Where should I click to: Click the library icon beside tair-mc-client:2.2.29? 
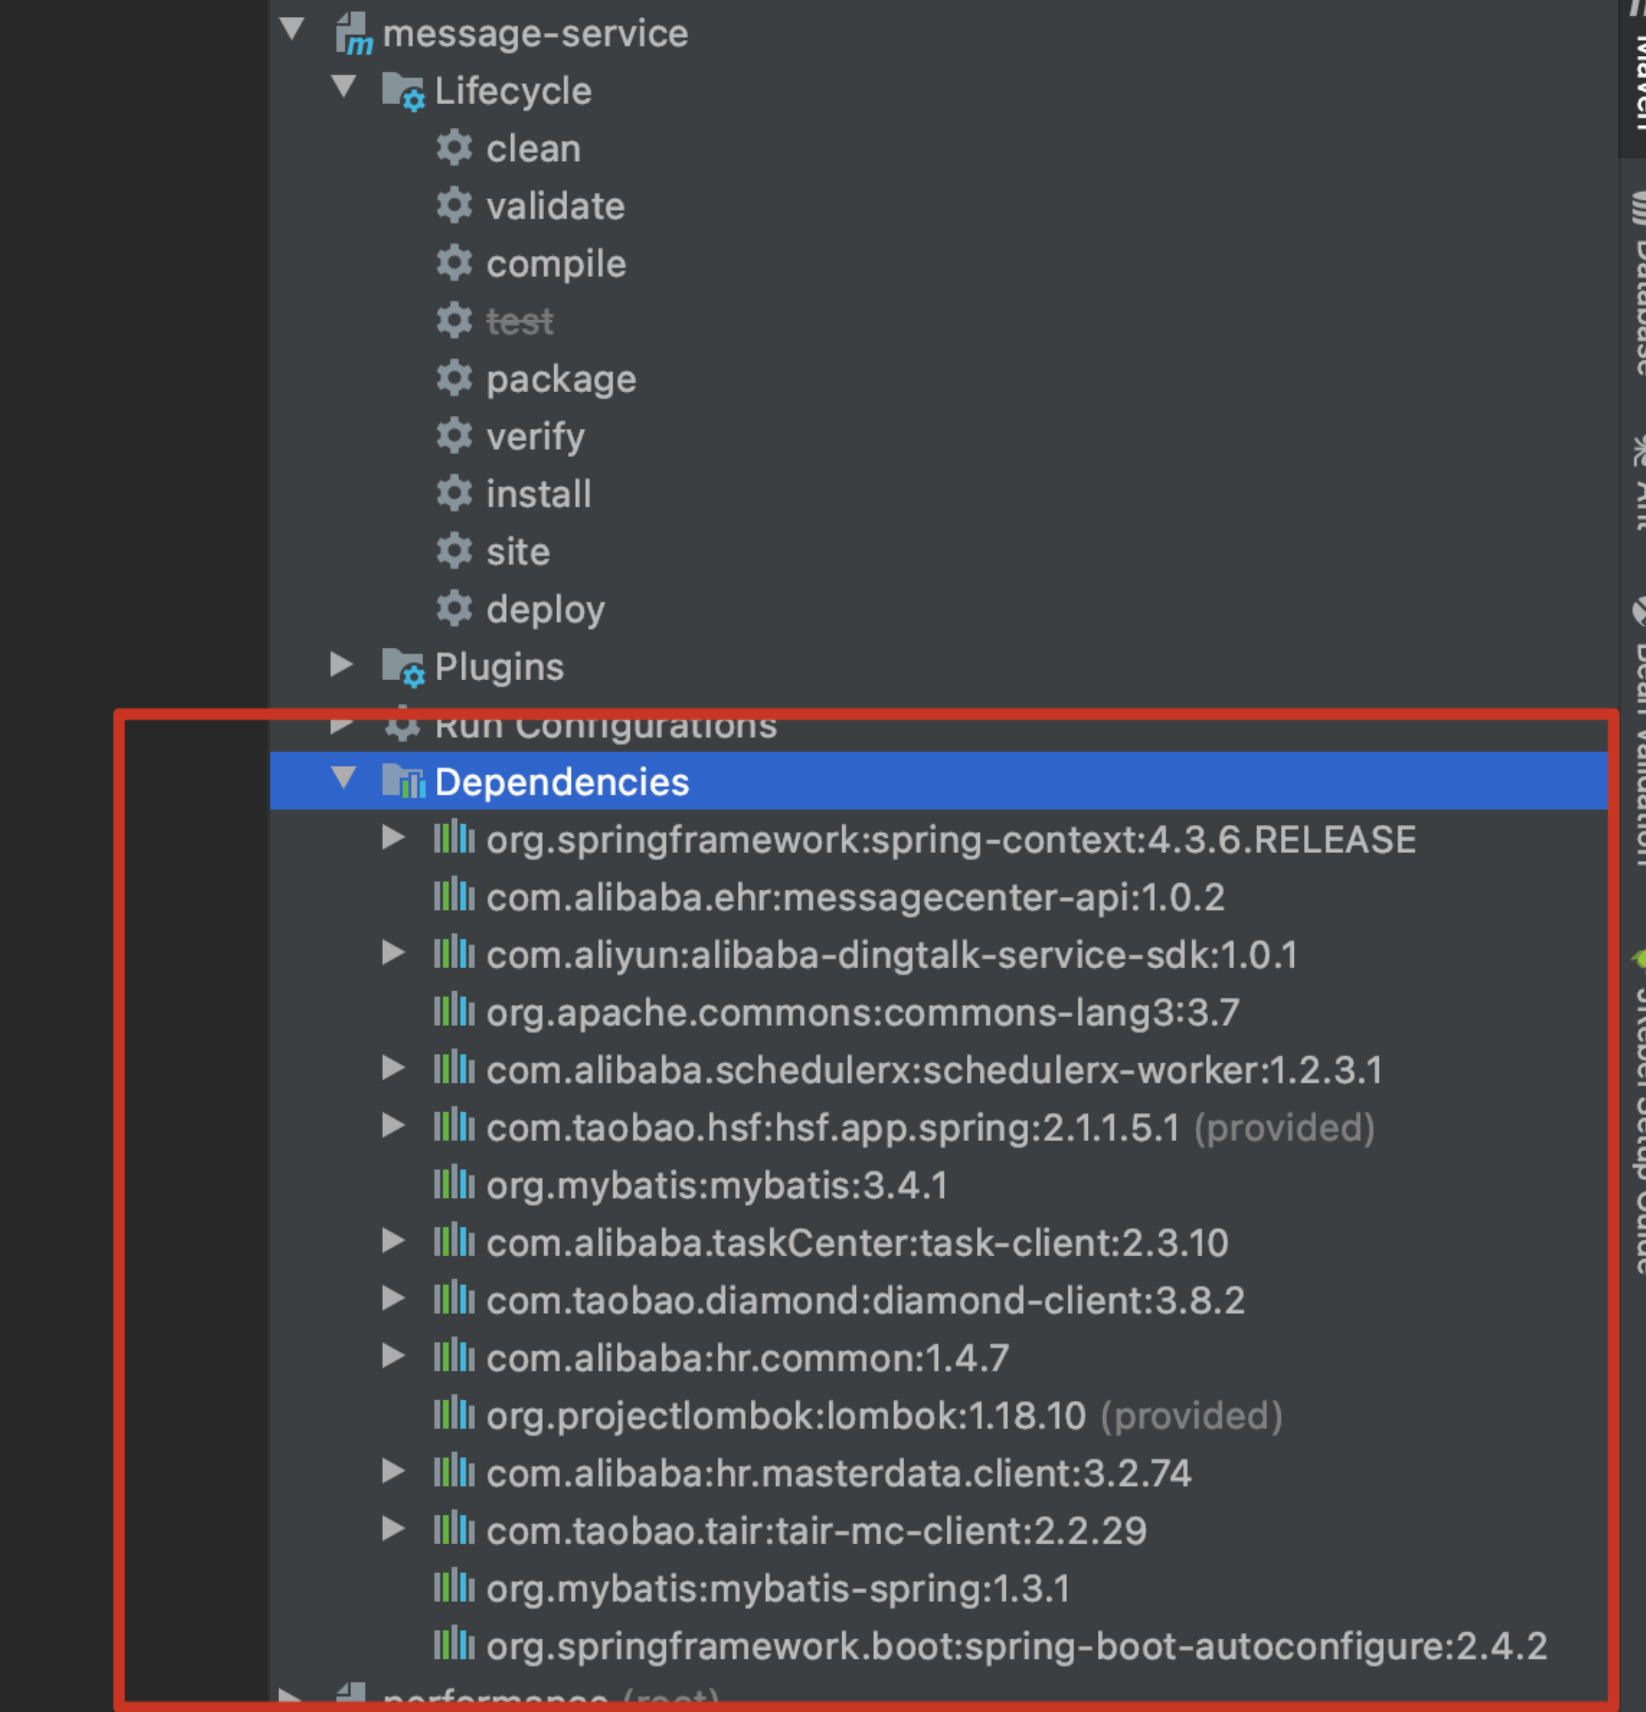[x=454, y=1529]
